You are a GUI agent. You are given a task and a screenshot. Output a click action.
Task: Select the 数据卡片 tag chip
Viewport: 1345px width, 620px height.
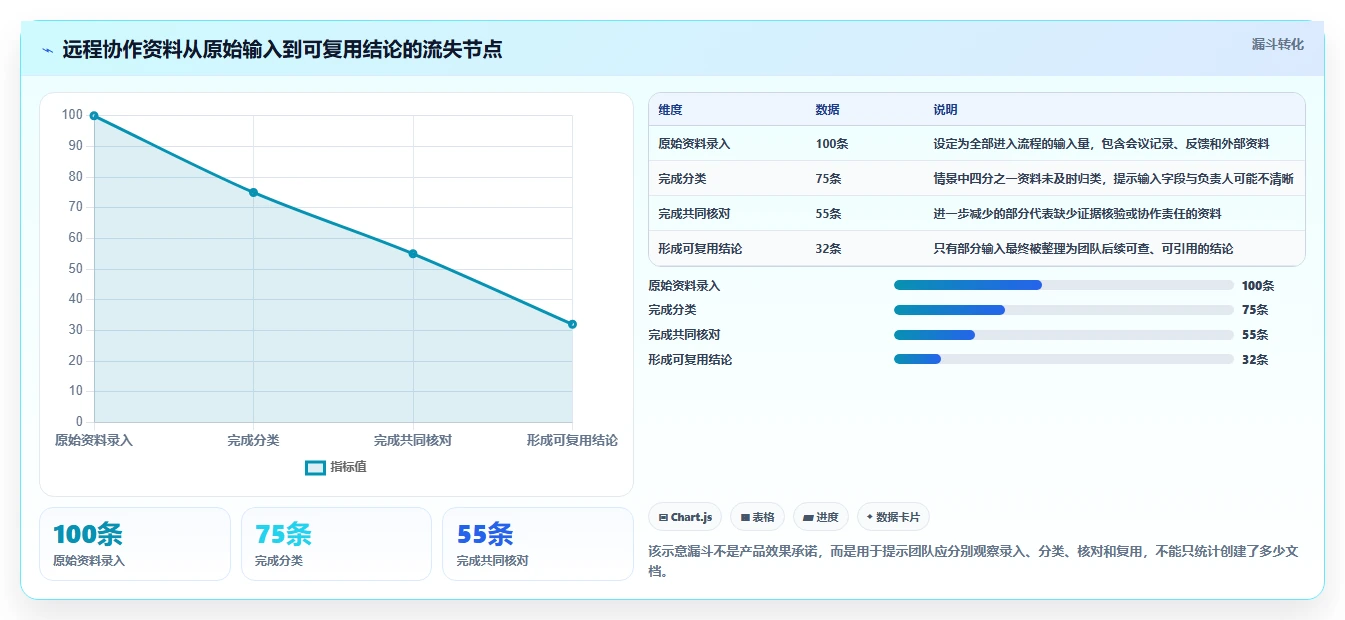click(x=893, y=517)
